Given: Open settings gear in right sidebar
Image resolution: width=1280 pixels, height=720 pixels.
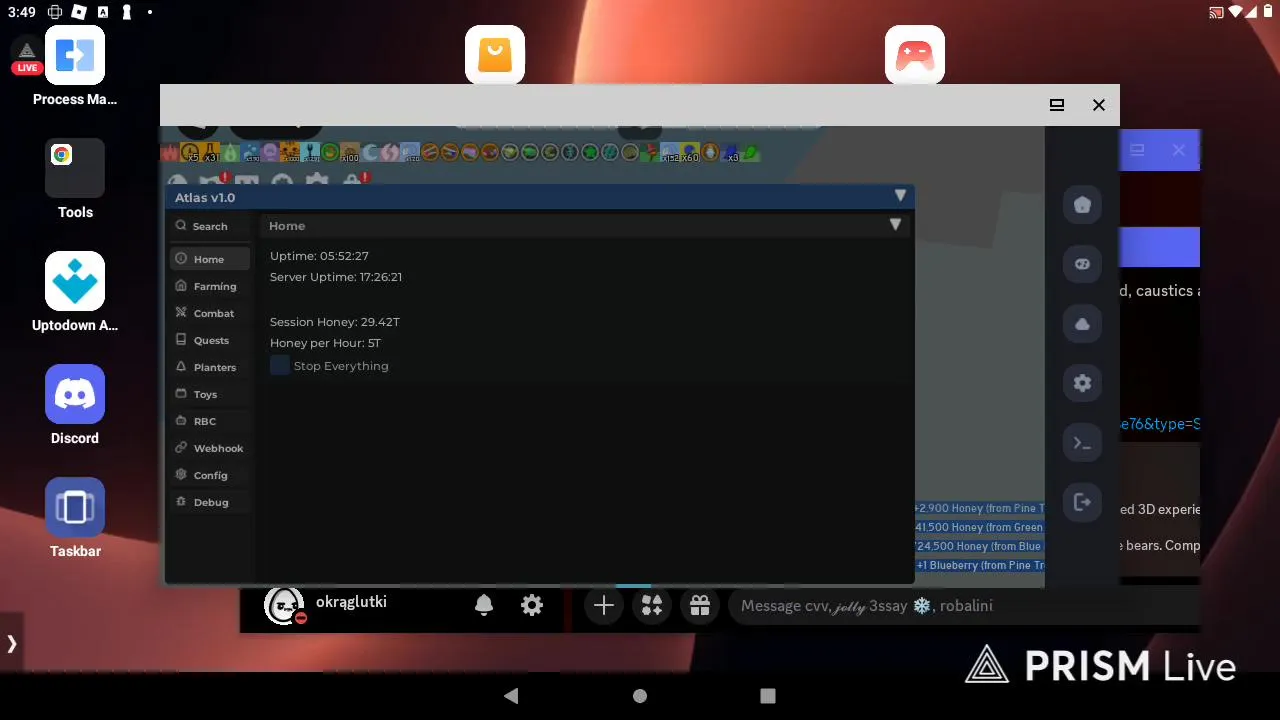Looking at the screenshot, I should (x=1082, y=383).
